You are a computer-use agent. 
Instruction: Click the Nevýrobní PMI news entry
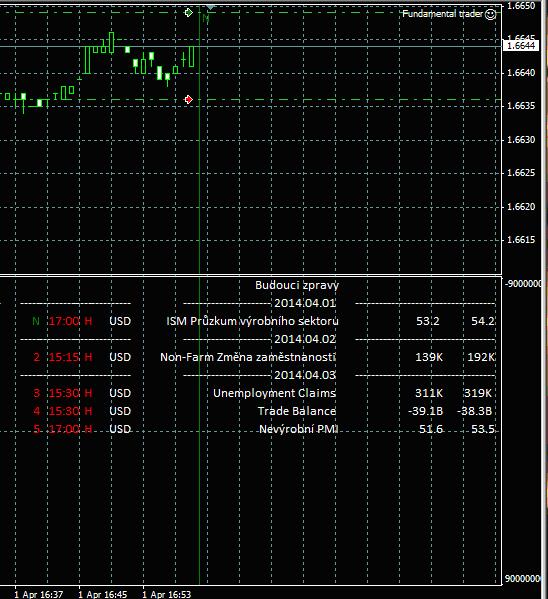pyautogui.click(x=298, y=429)
